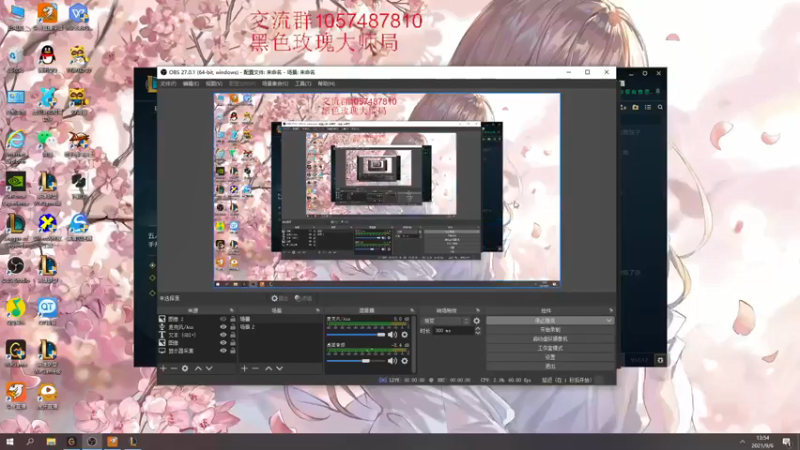Image resolution: width=800 pixels, height=450 pixels.
Task: Click 启动虚拟摄像机 virtual camera button
Action: coord(550,339)
